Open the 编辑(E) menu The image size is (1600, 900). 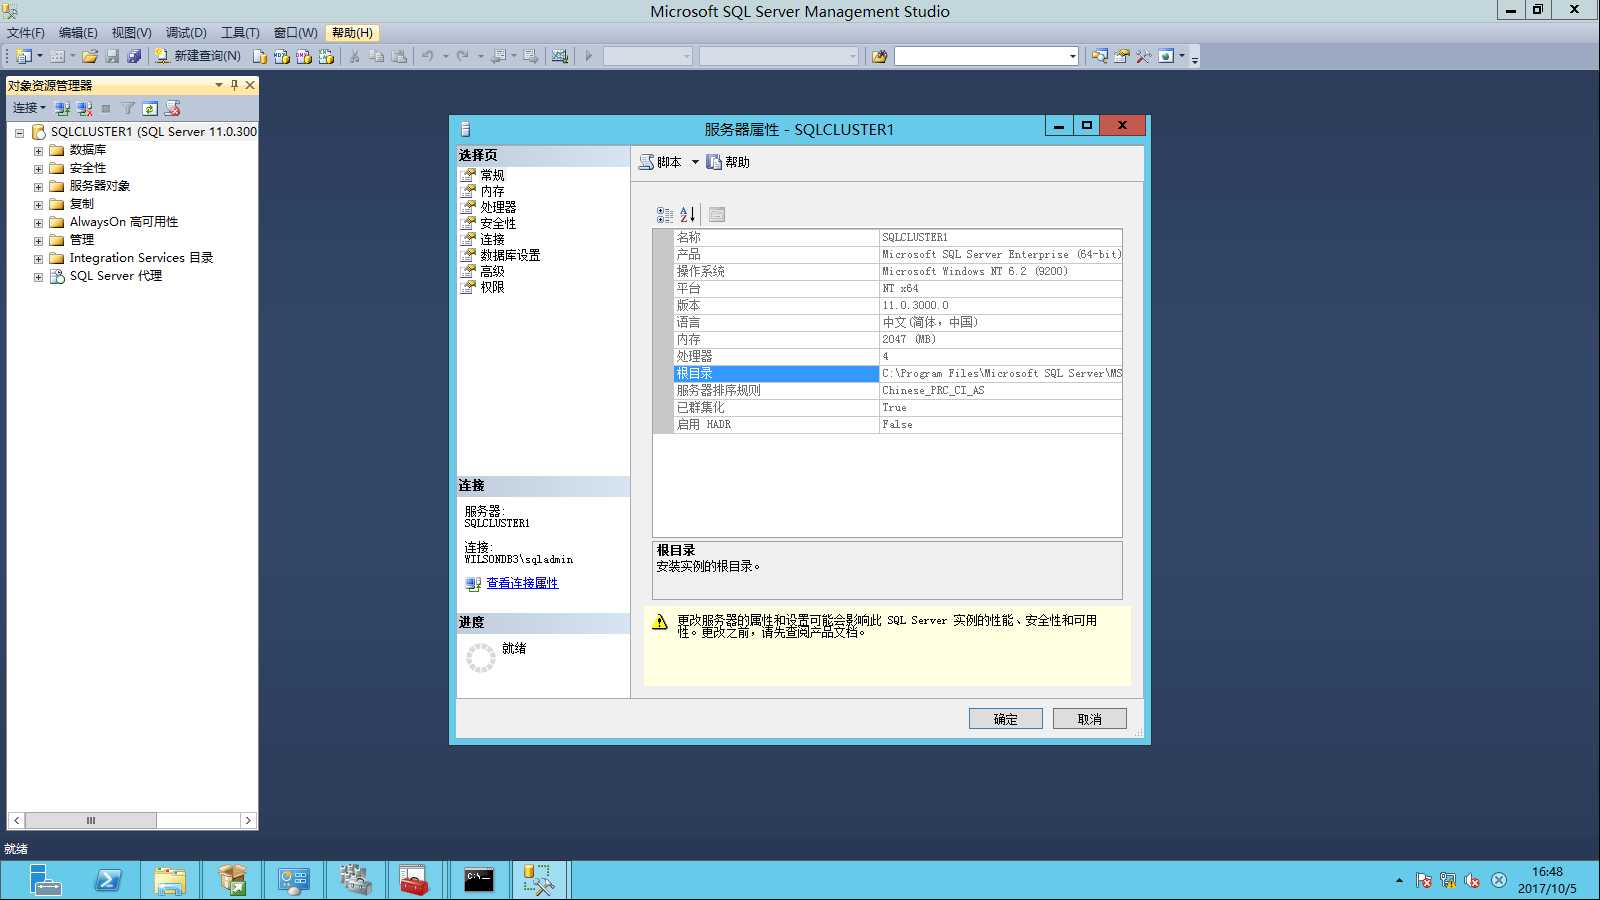(78, 33)
